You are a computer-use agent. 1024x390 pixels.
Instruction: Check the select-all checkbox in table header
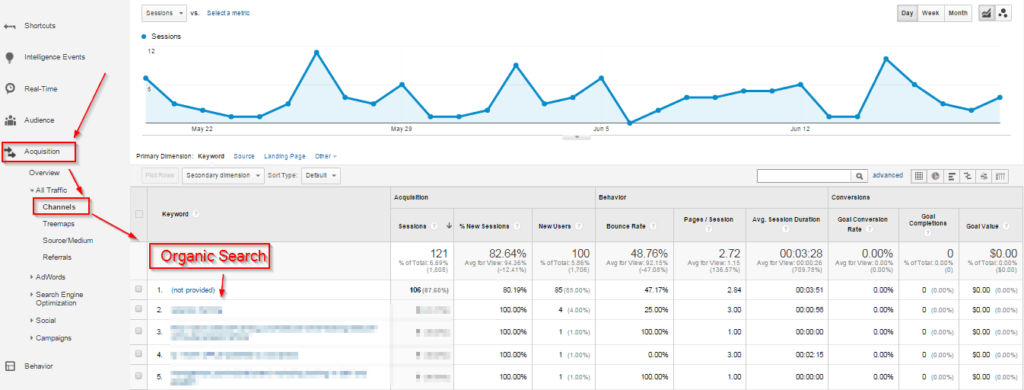(138, 214)
